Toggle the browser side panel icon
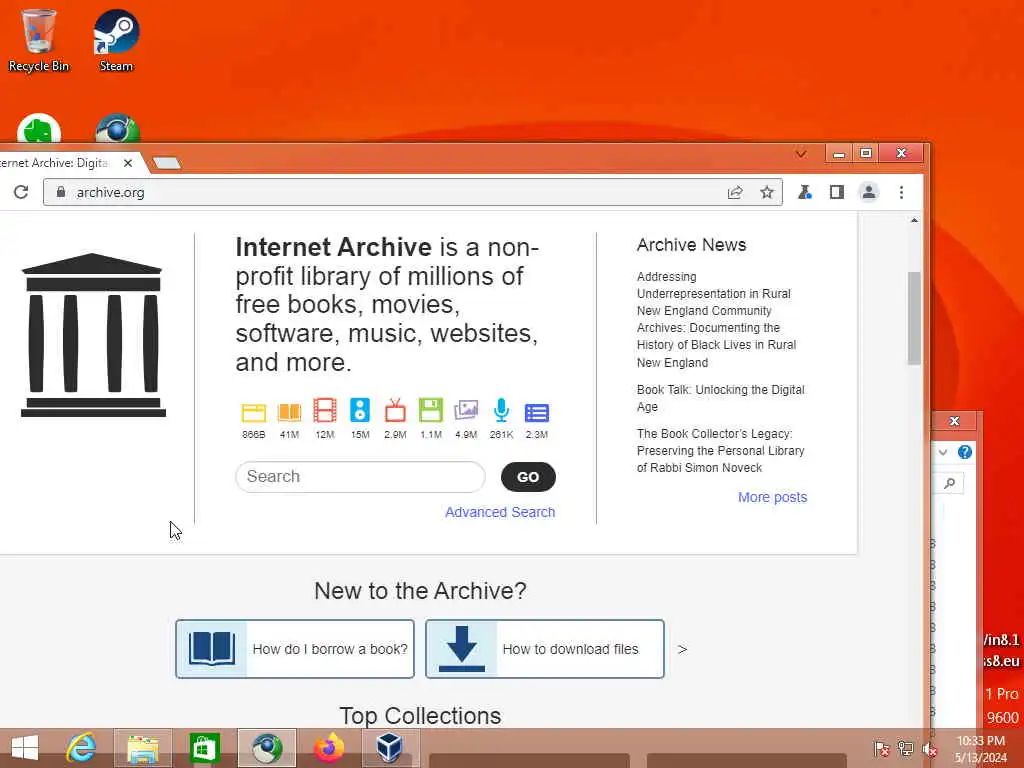 pos(837,192)
